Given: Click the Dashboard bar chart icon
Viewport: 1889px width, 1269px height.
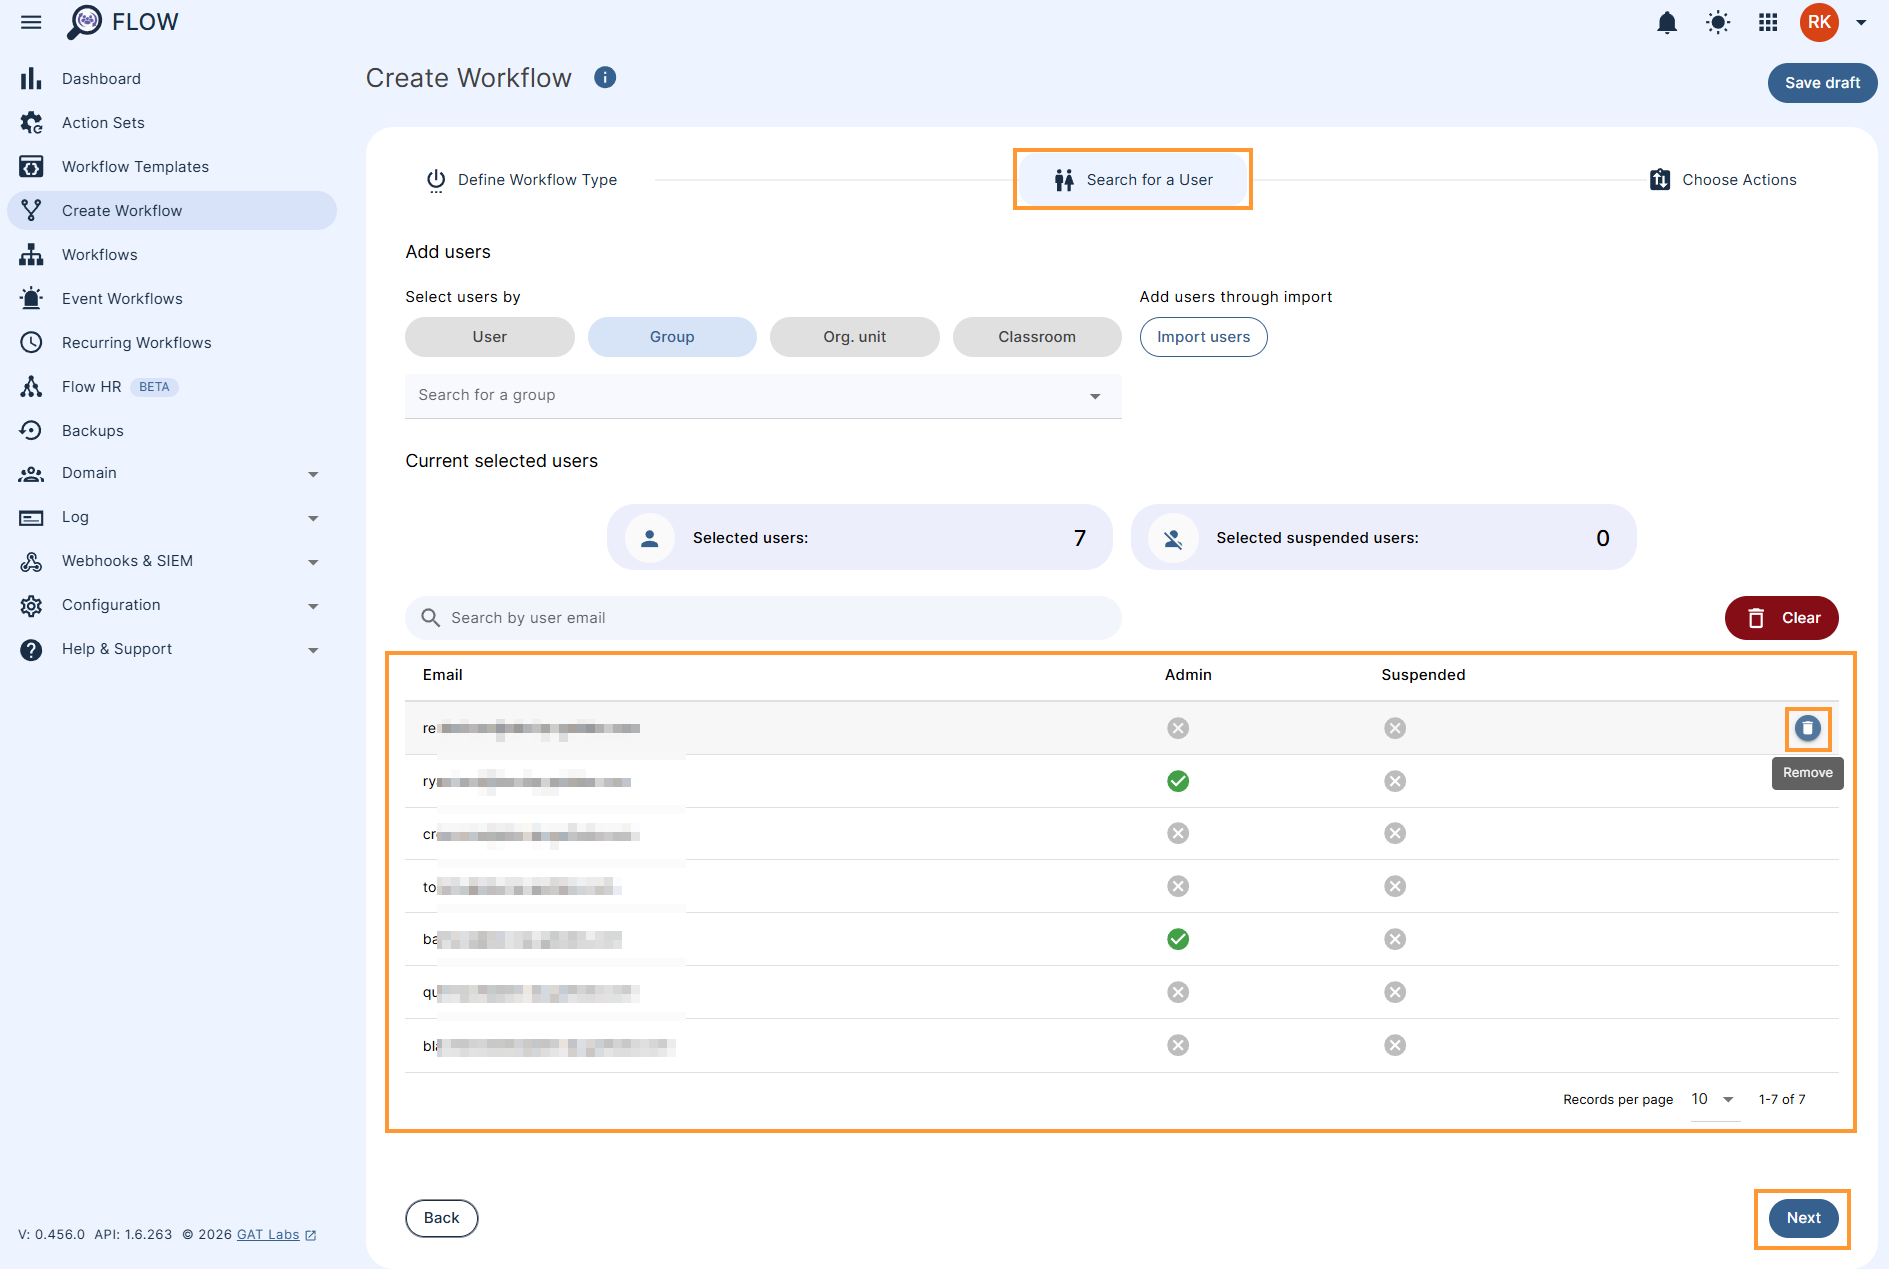Looking at the screenshot, I should (31, 78).
